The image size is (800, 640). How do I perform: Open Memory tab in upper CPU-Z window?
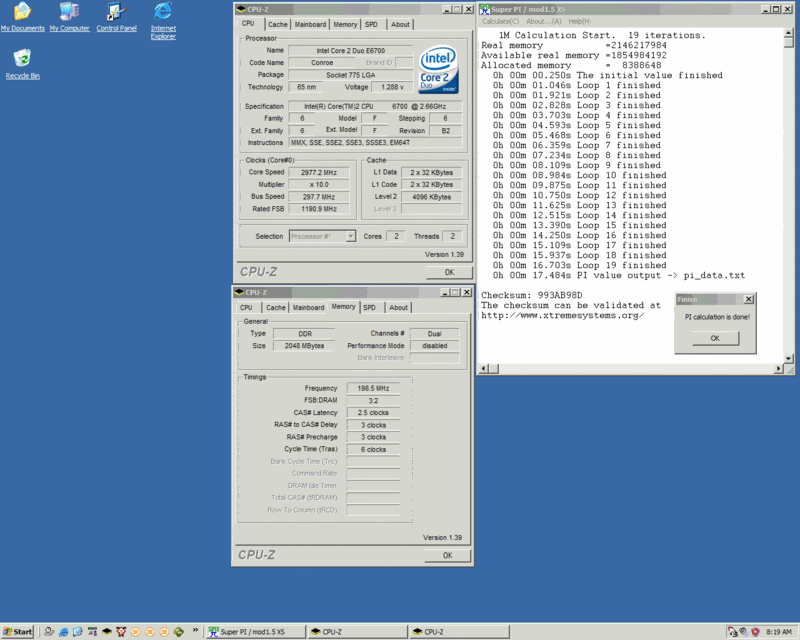345,24
